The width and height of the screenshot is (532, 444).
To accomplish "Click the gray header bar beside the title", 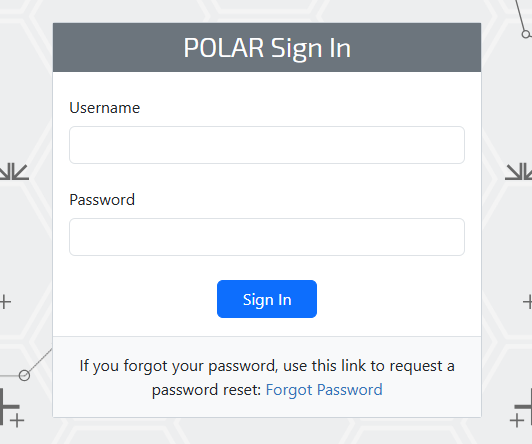I will 416,47.
